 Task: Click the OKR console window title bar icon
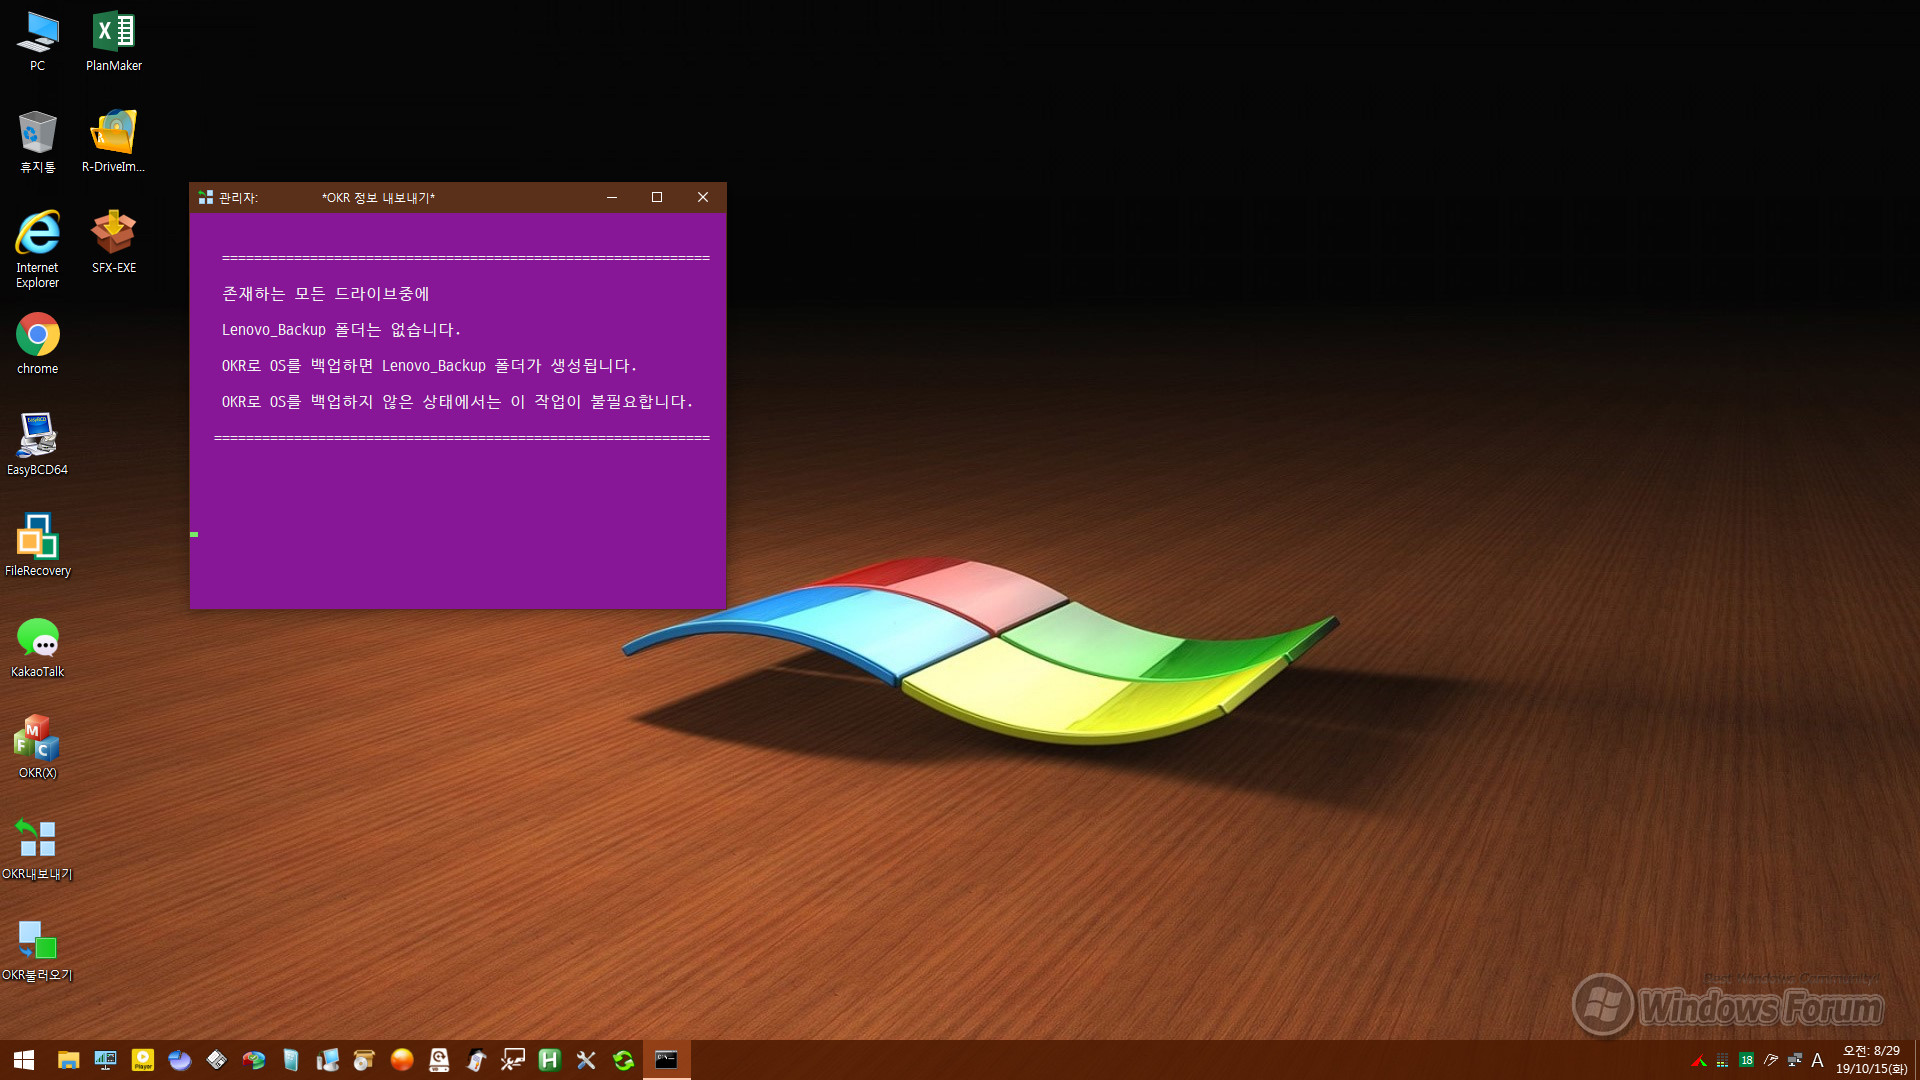pos(206,197)
